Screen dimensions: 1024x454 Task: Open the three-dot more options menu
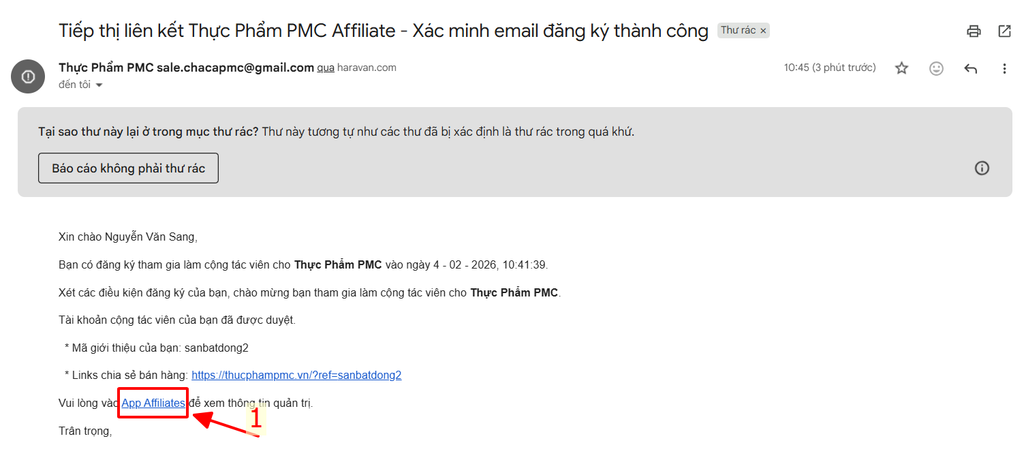point(1004,68)
